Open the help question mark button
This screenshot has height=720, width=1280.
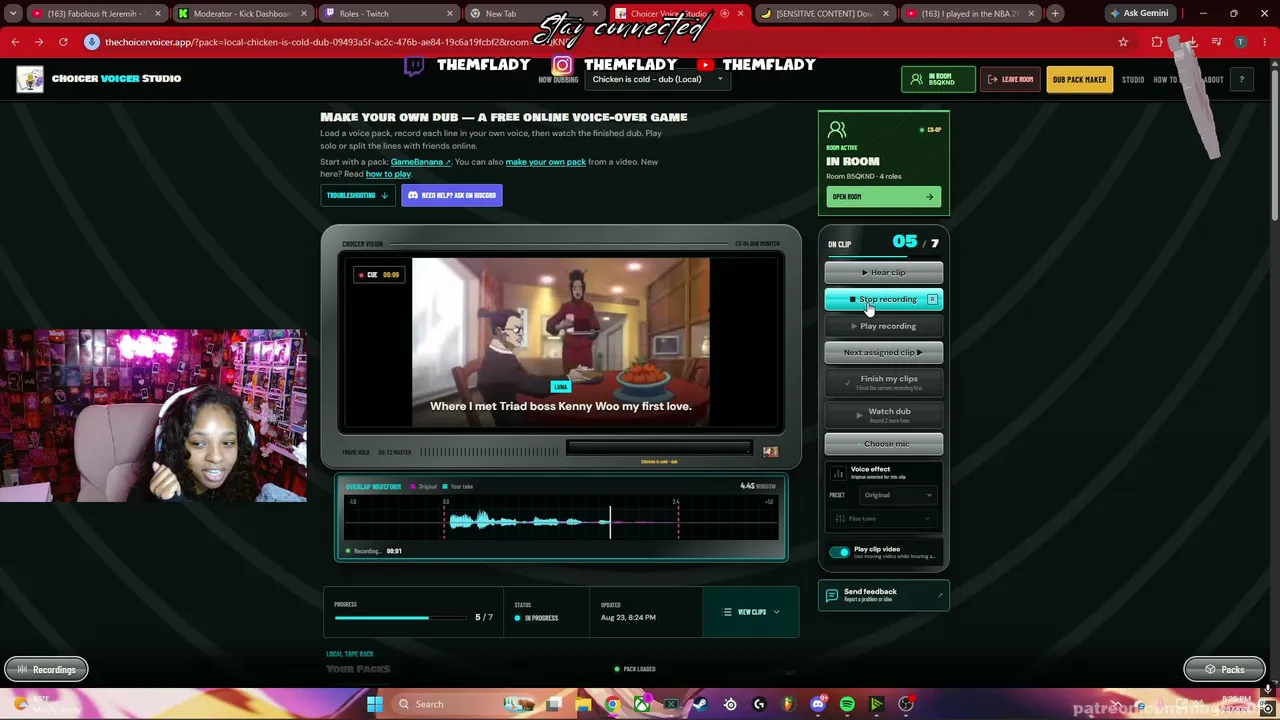pos(1241,79)
